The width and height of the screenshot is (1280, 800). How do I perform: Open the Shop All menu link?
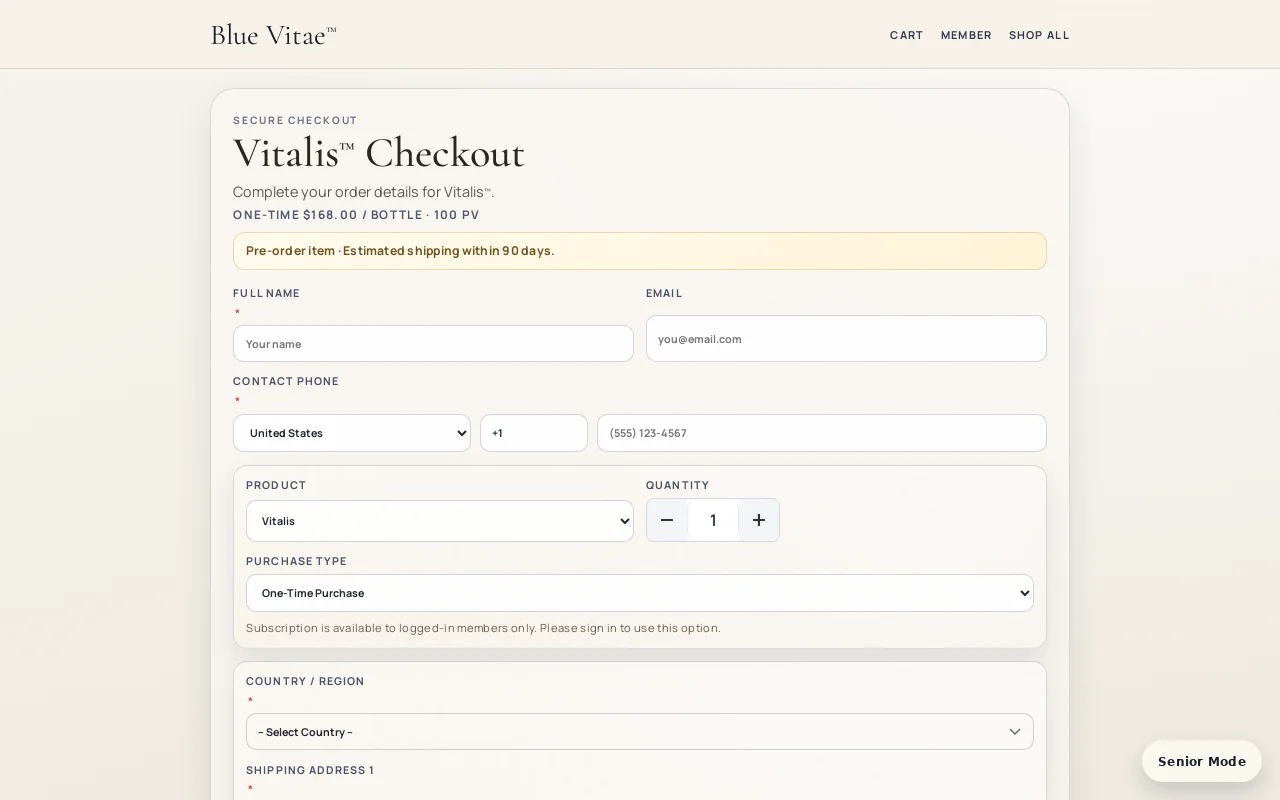coord(1039,35)
